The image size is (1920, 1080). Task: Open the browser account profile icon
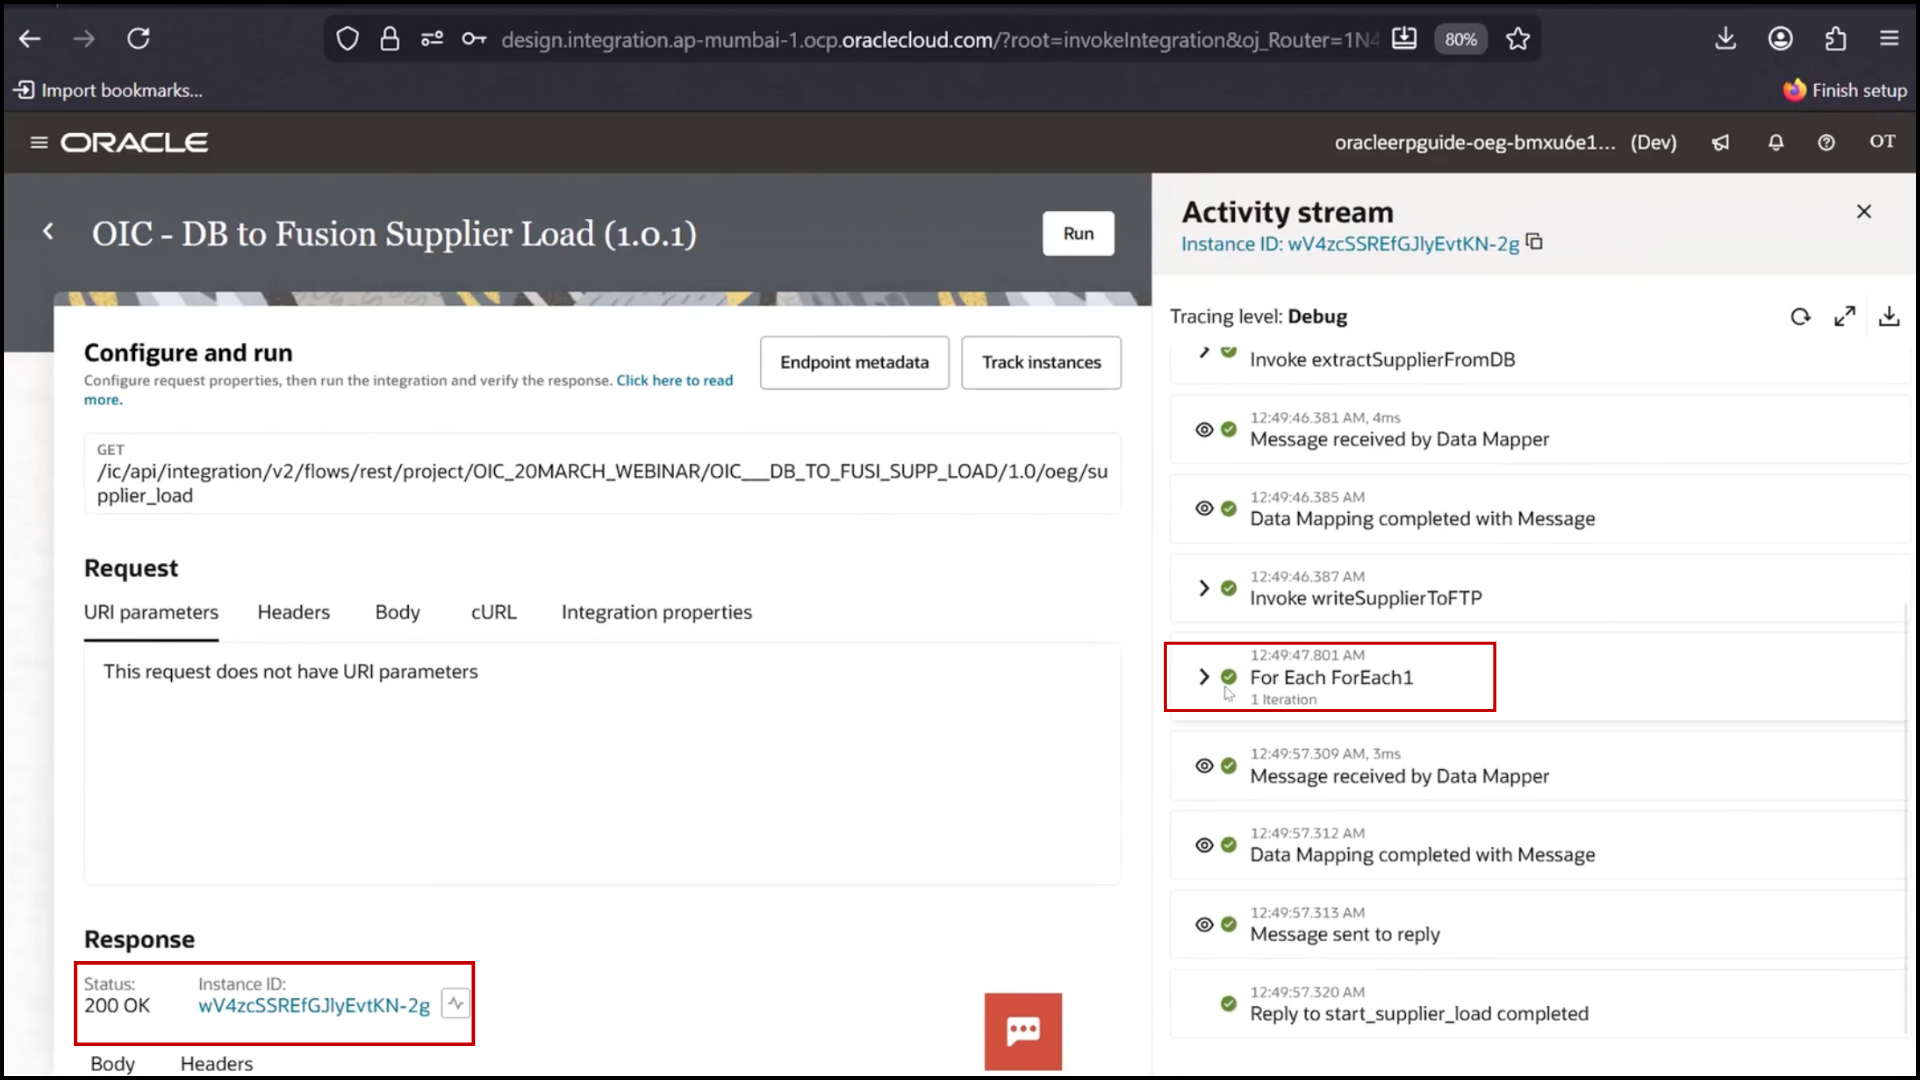pos(1780,39)
